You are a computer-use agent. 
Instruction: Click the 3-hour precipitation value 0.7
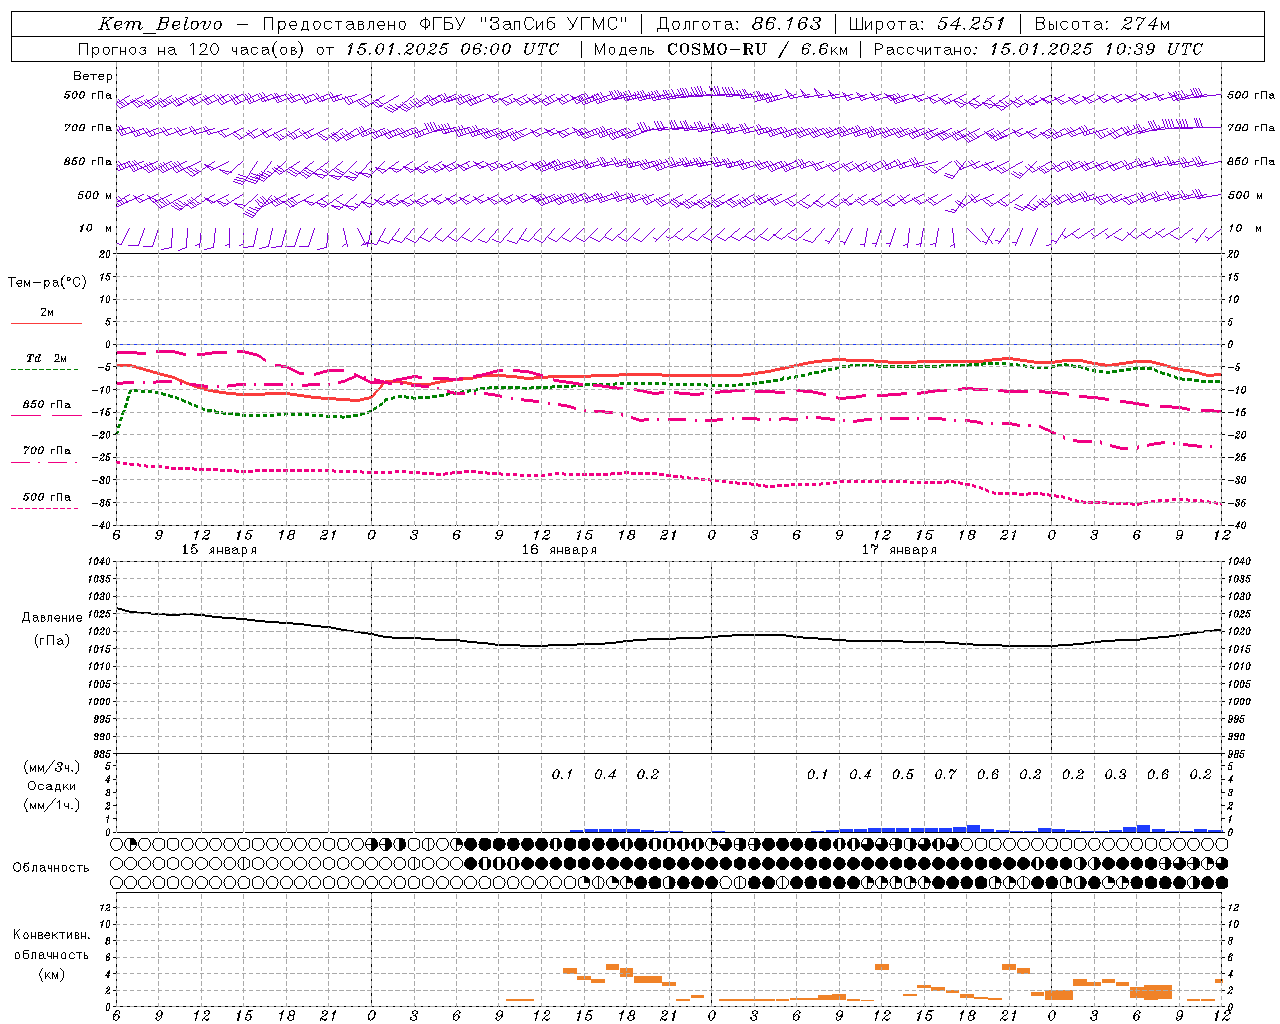point(945,774)
